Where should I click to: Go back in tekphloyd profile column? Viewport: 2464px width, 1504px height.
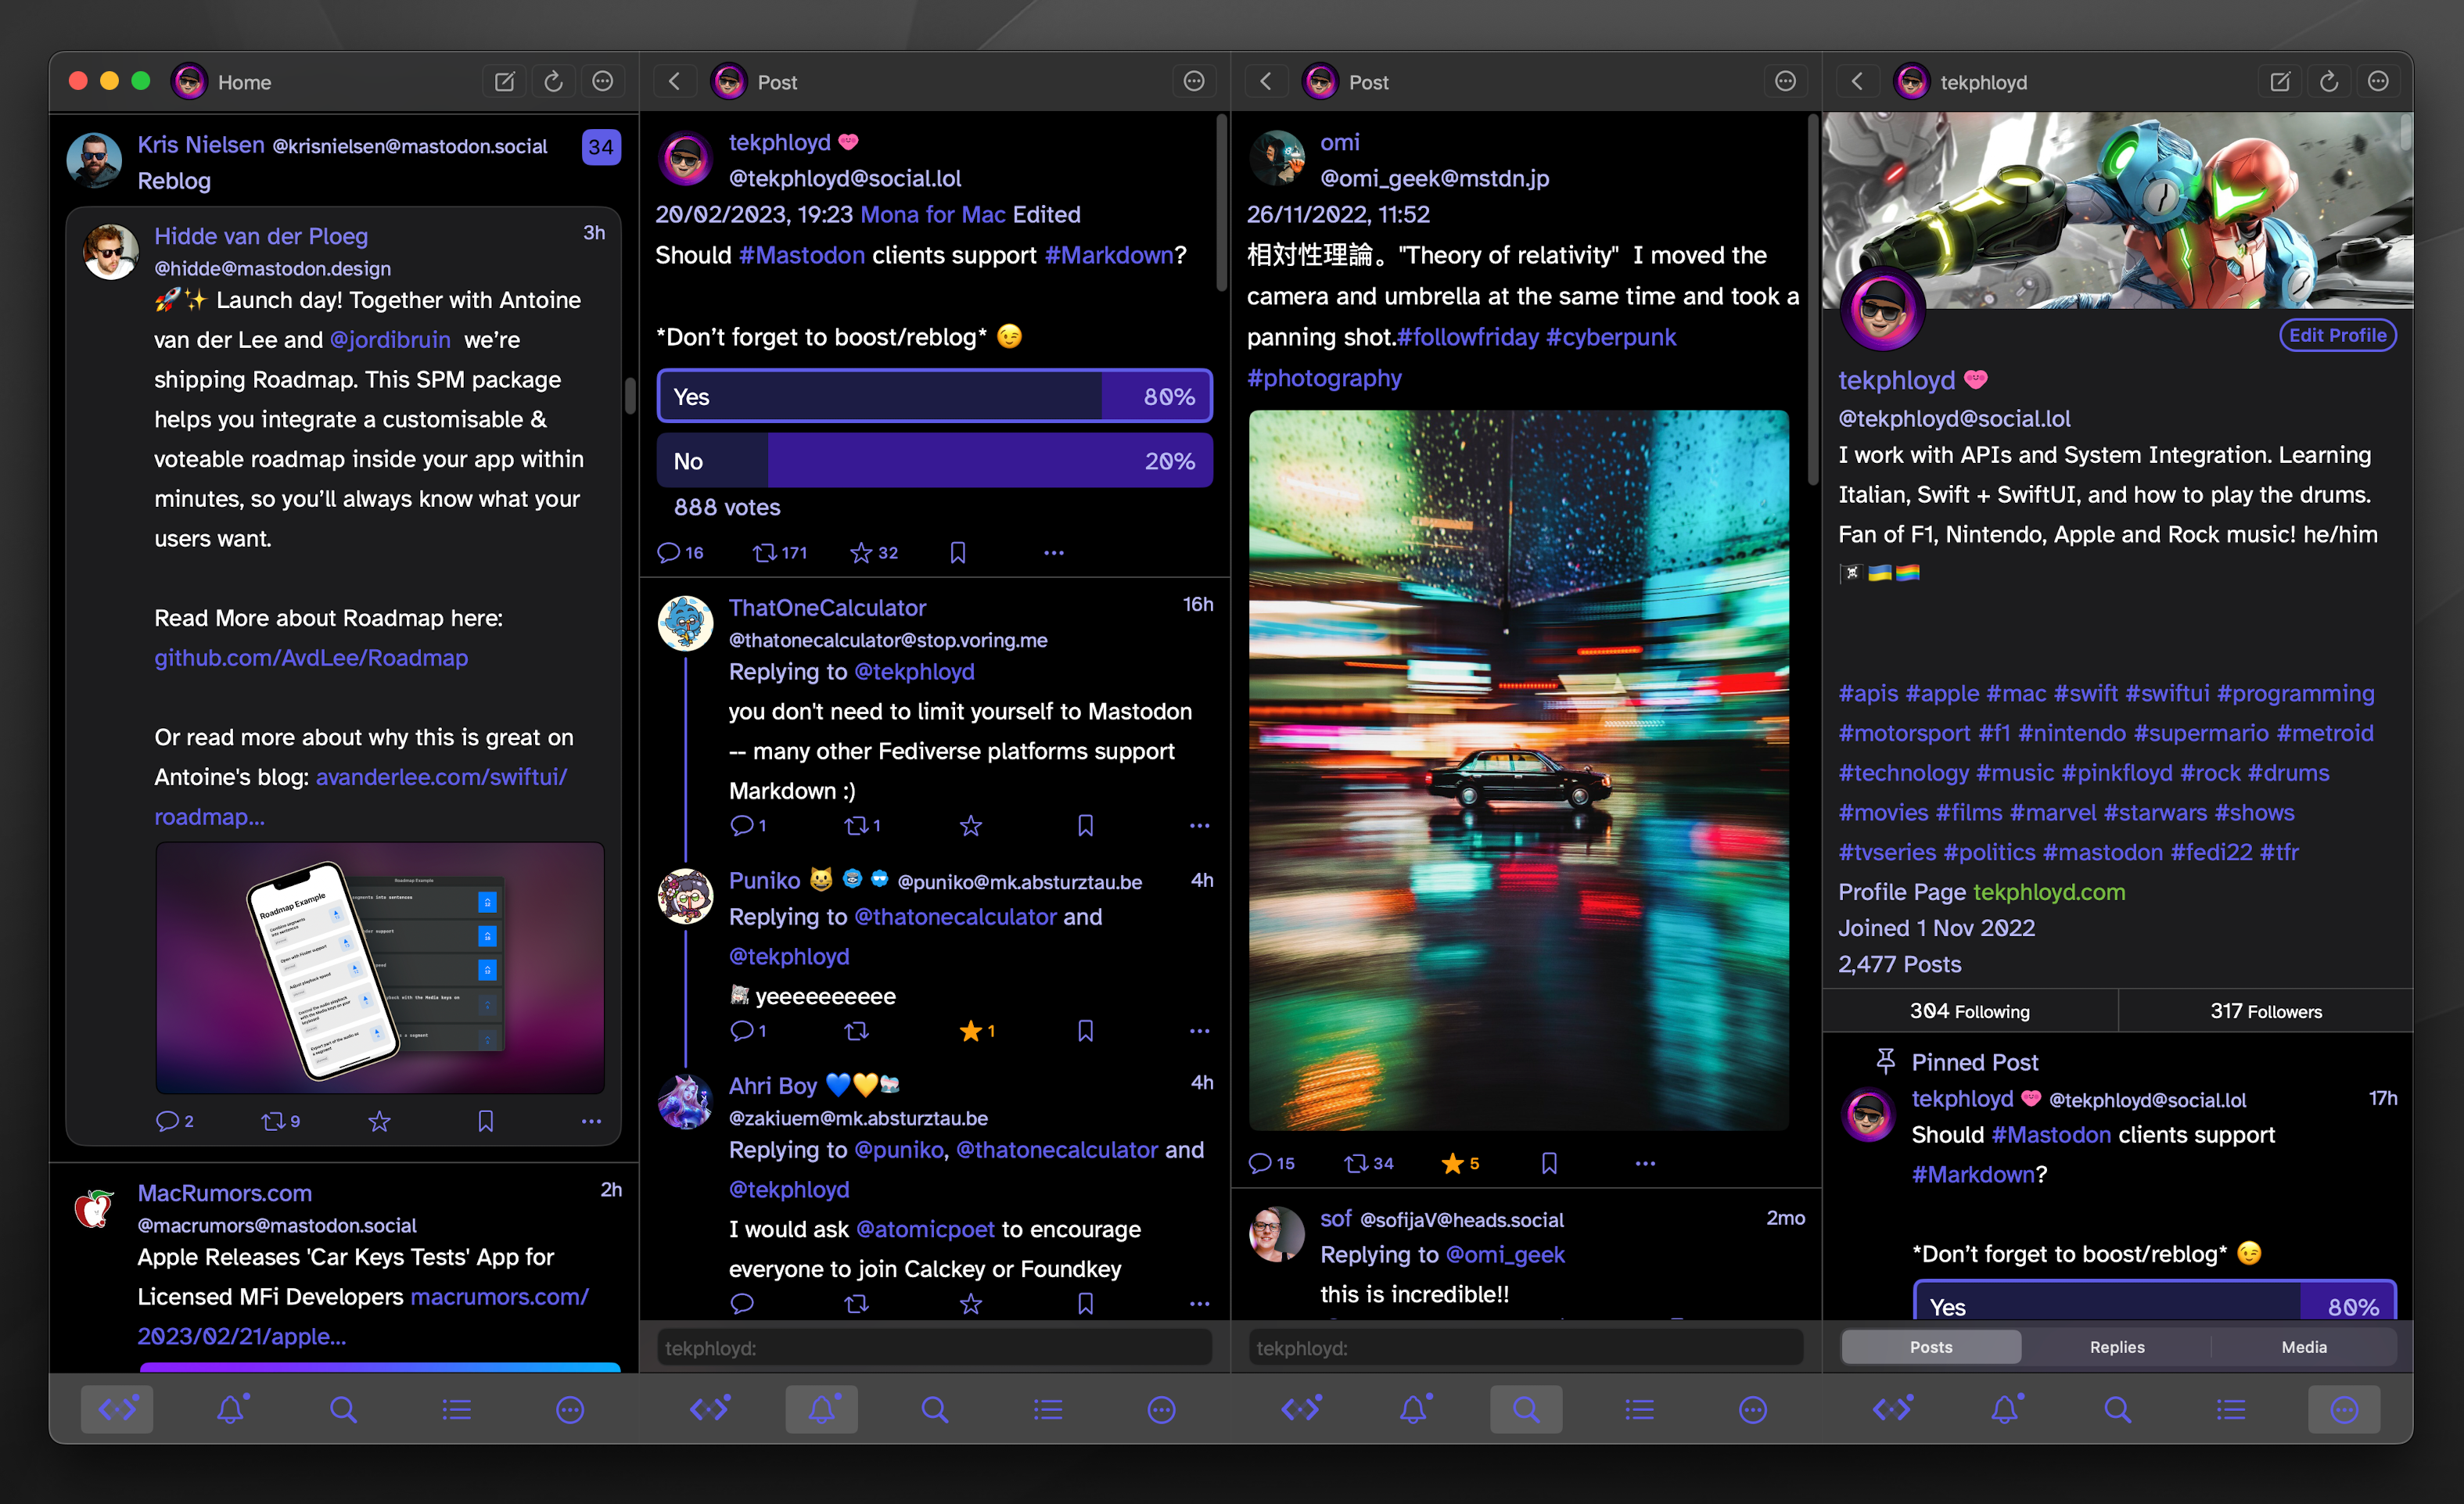click(x=1857, y=82)
